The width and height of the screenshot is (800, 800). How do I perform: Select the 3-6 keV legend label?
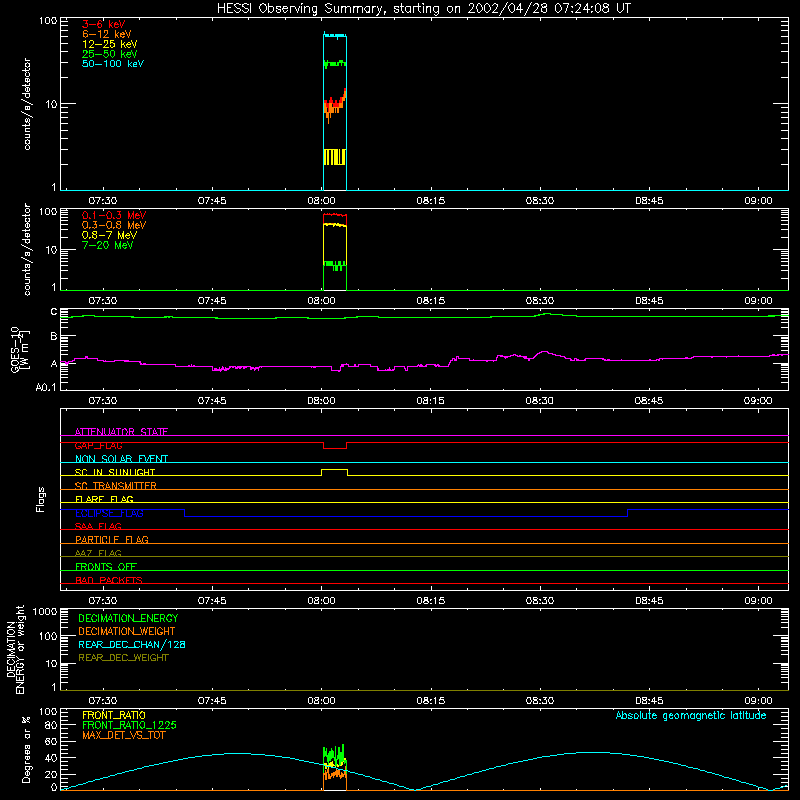103,24
